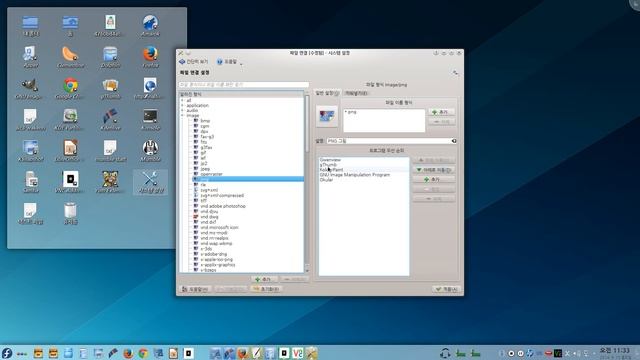Click the Reset button at the dialog bottom
The width and height of the screenshot is (640, 360).
click(266, 289)
